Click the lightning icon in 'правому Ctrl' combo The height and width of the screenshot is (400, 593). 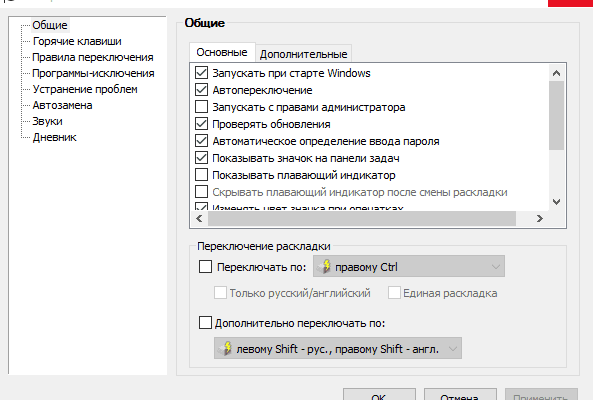324,267
